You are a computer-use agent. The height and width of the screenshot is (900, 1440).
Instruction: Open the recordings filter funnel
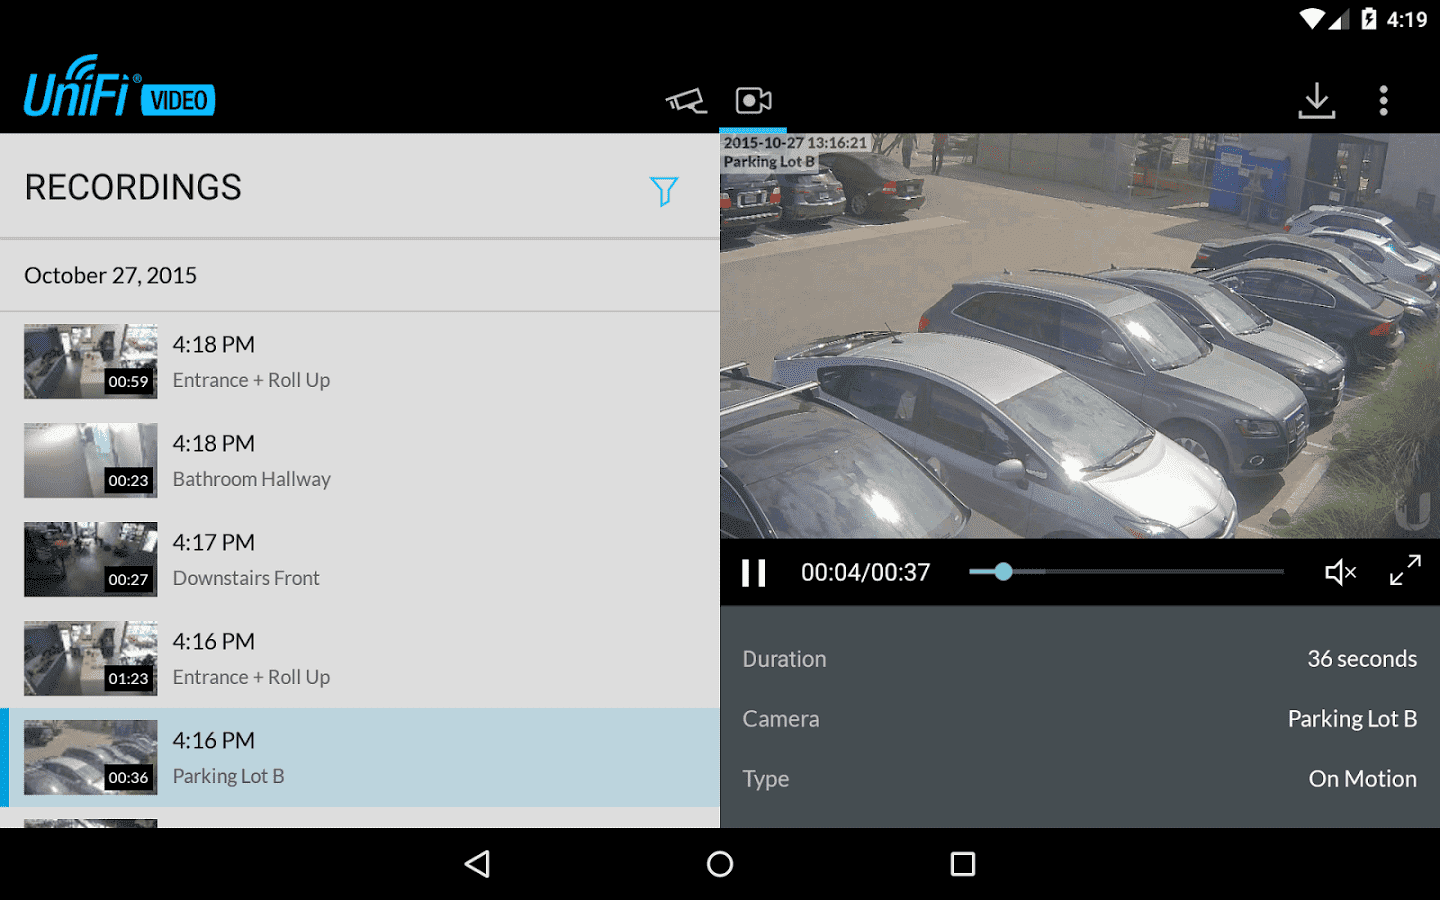pyautogui.click(x=664, y=190)
